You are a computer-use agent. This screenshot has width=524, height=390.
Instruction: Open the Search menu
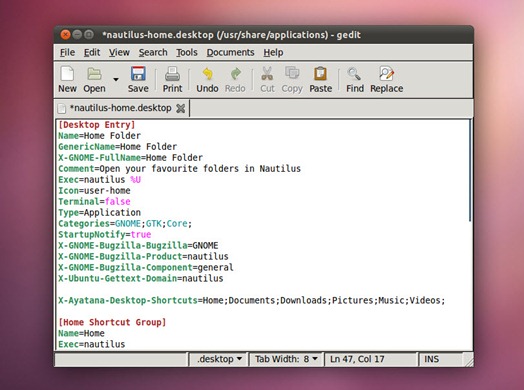coord(153,52)
